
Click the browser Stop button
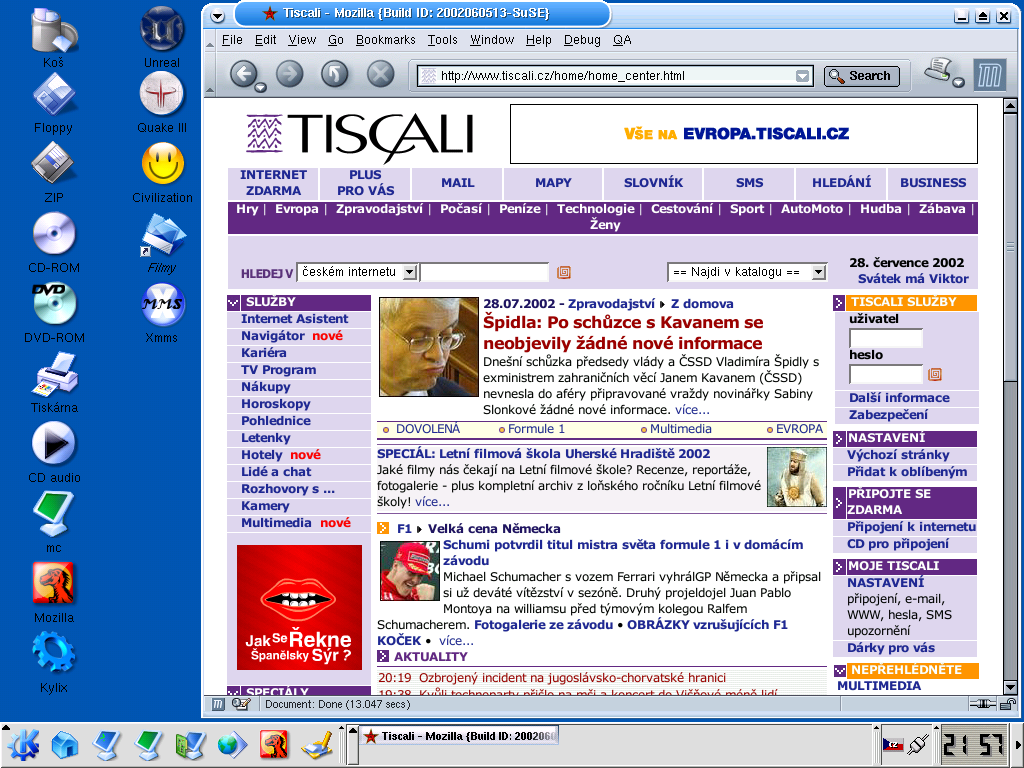tap(380, 74)
